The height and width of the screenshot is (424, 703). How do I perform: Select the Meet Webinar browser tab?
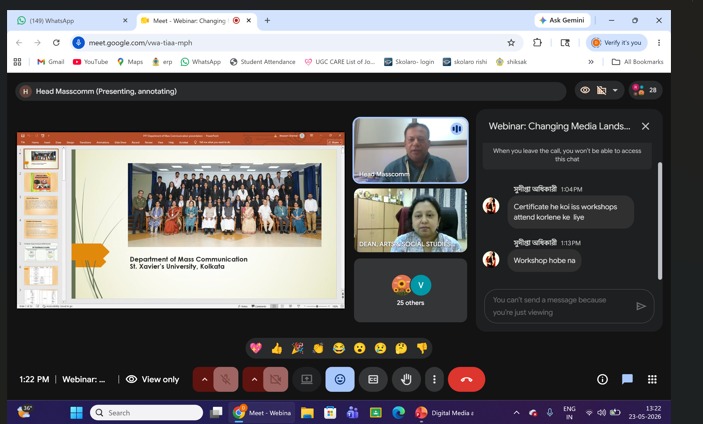(196, 21)
